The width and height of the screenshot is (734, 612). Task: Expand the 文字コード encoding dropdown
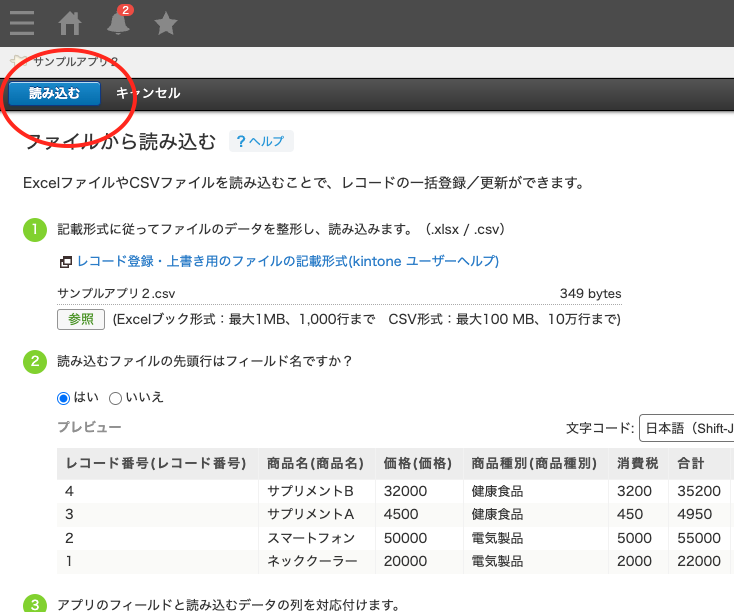click(x=686, y=428)
